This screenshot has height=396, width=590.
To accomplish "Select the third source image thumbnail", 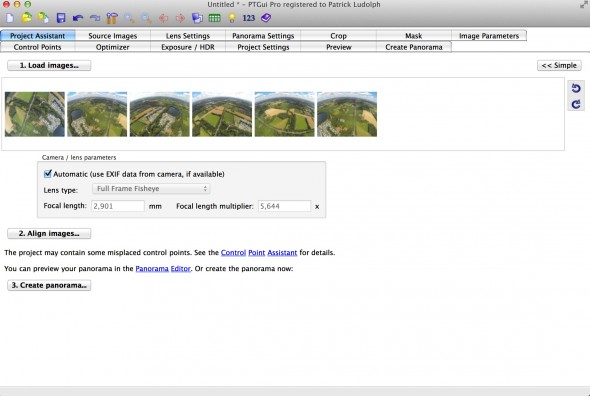I will [x=160, y=114].
